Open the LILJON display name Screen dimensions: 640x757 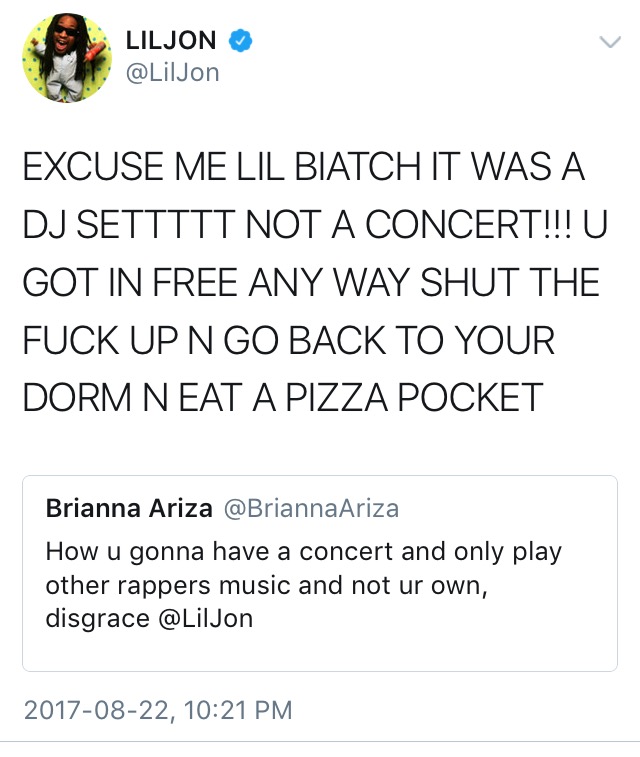[x=170, y=41]
